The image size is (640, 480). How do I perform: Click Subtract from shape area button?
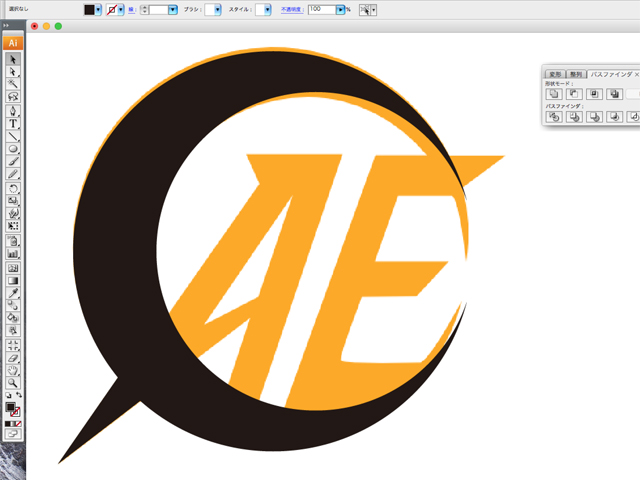(x=574, y=94)
